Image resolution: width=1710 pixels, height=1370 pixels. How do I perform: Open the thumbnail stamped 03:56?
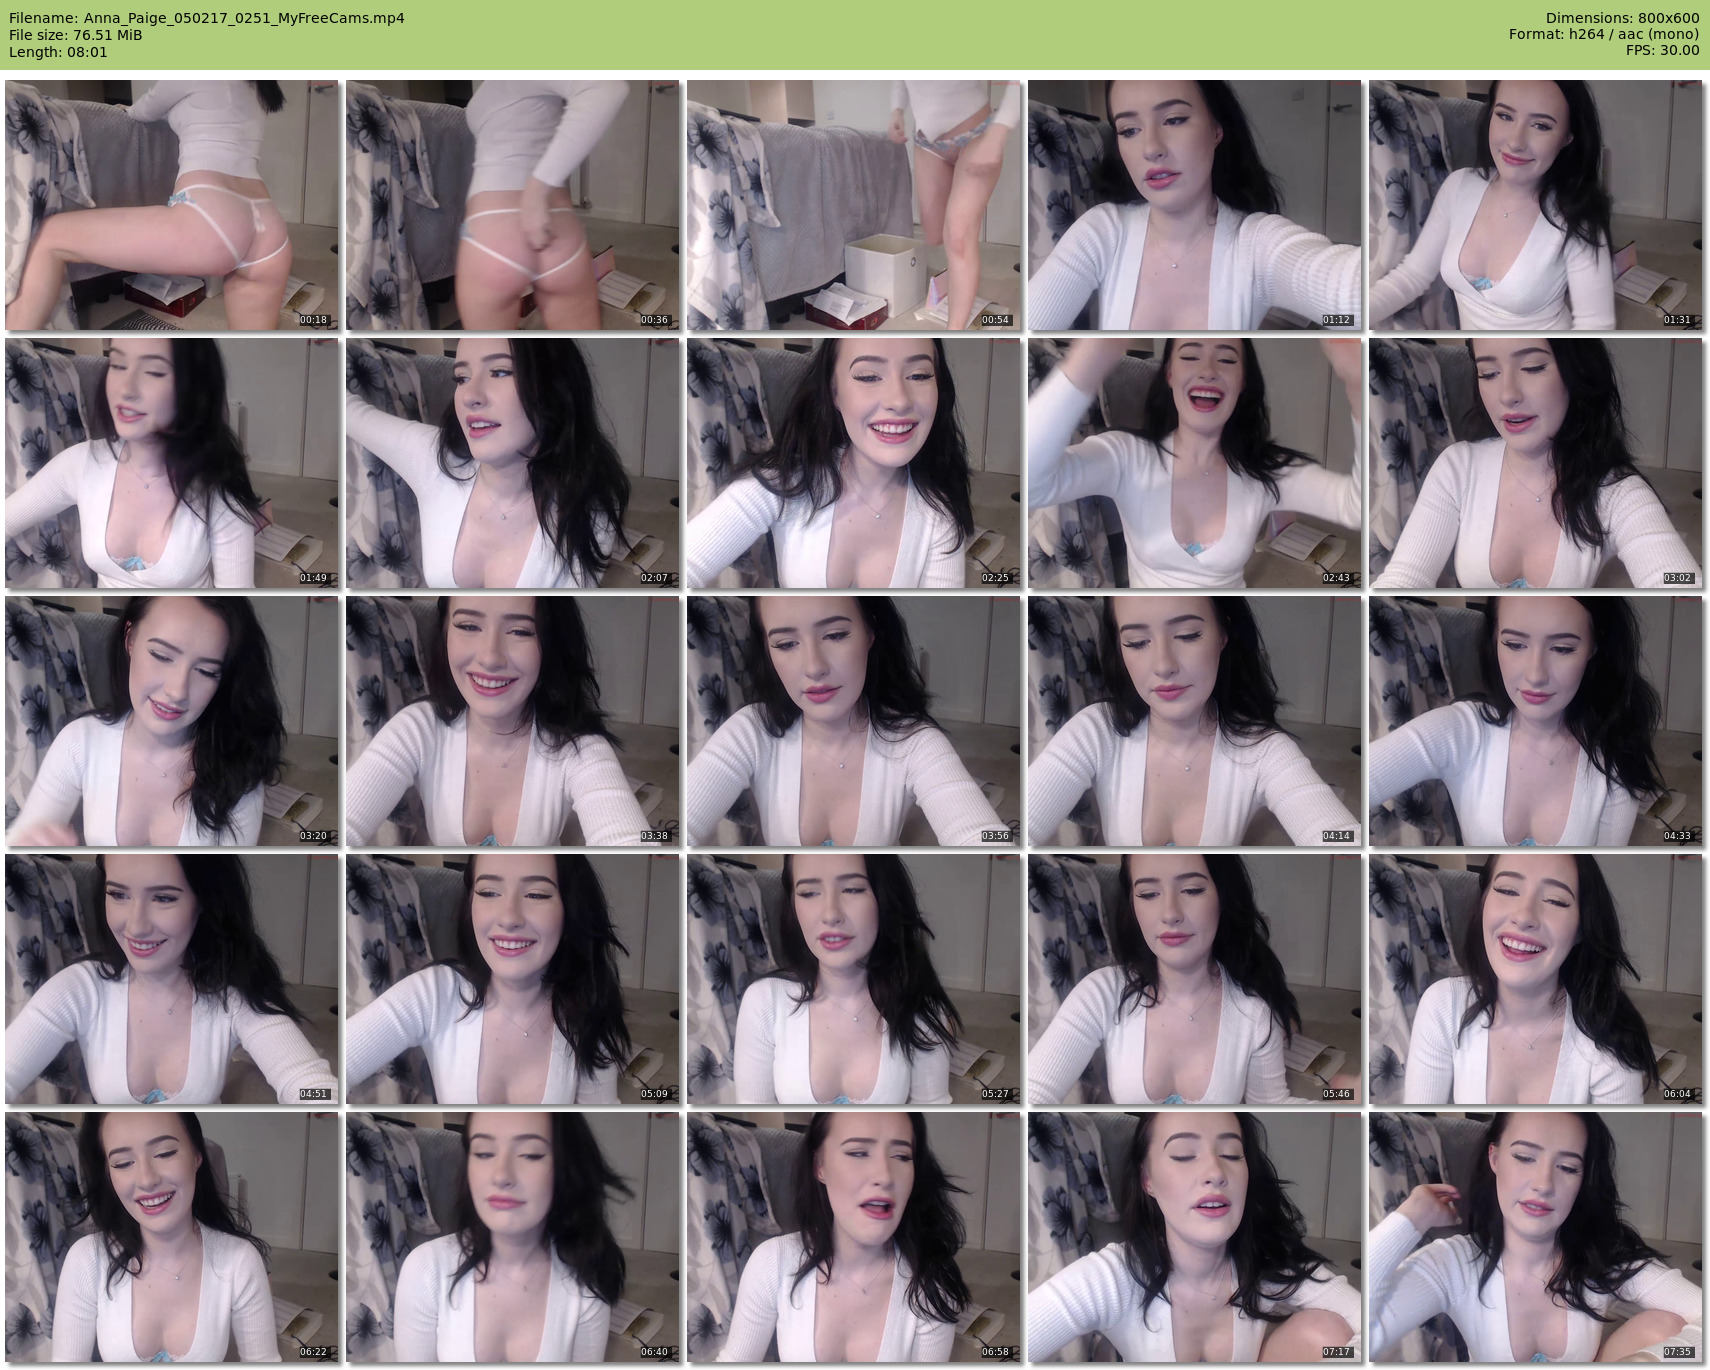(854, 721)
